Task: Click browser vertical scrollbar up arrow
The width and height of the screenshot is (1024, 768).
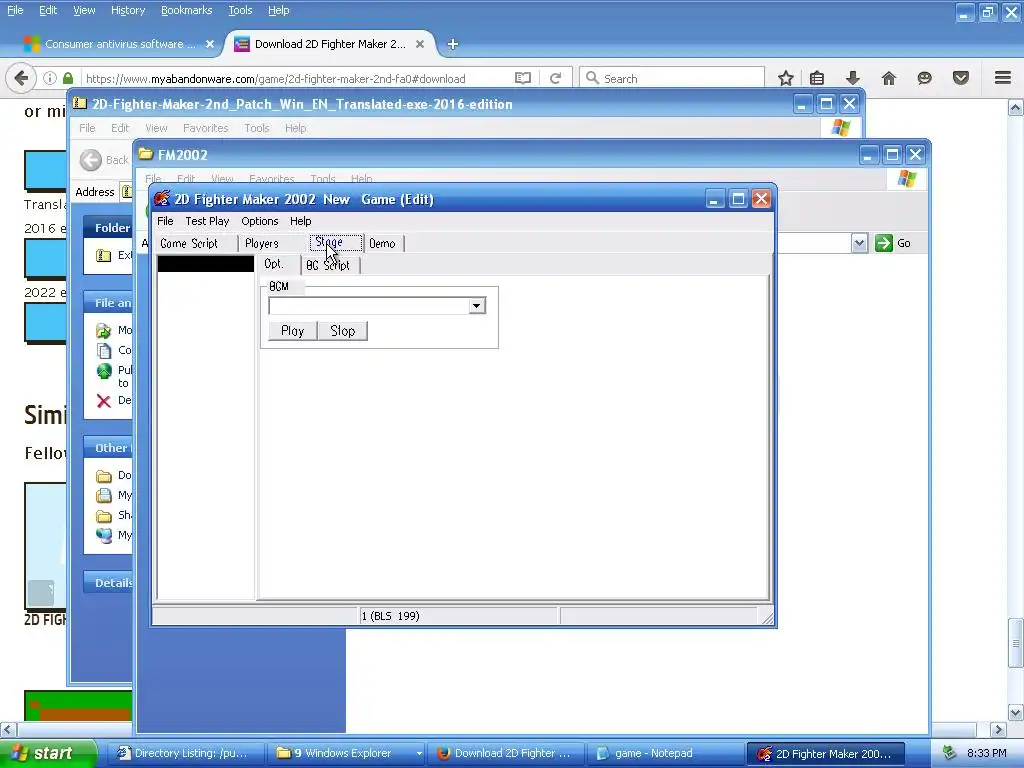Action: coord(1015,107)
